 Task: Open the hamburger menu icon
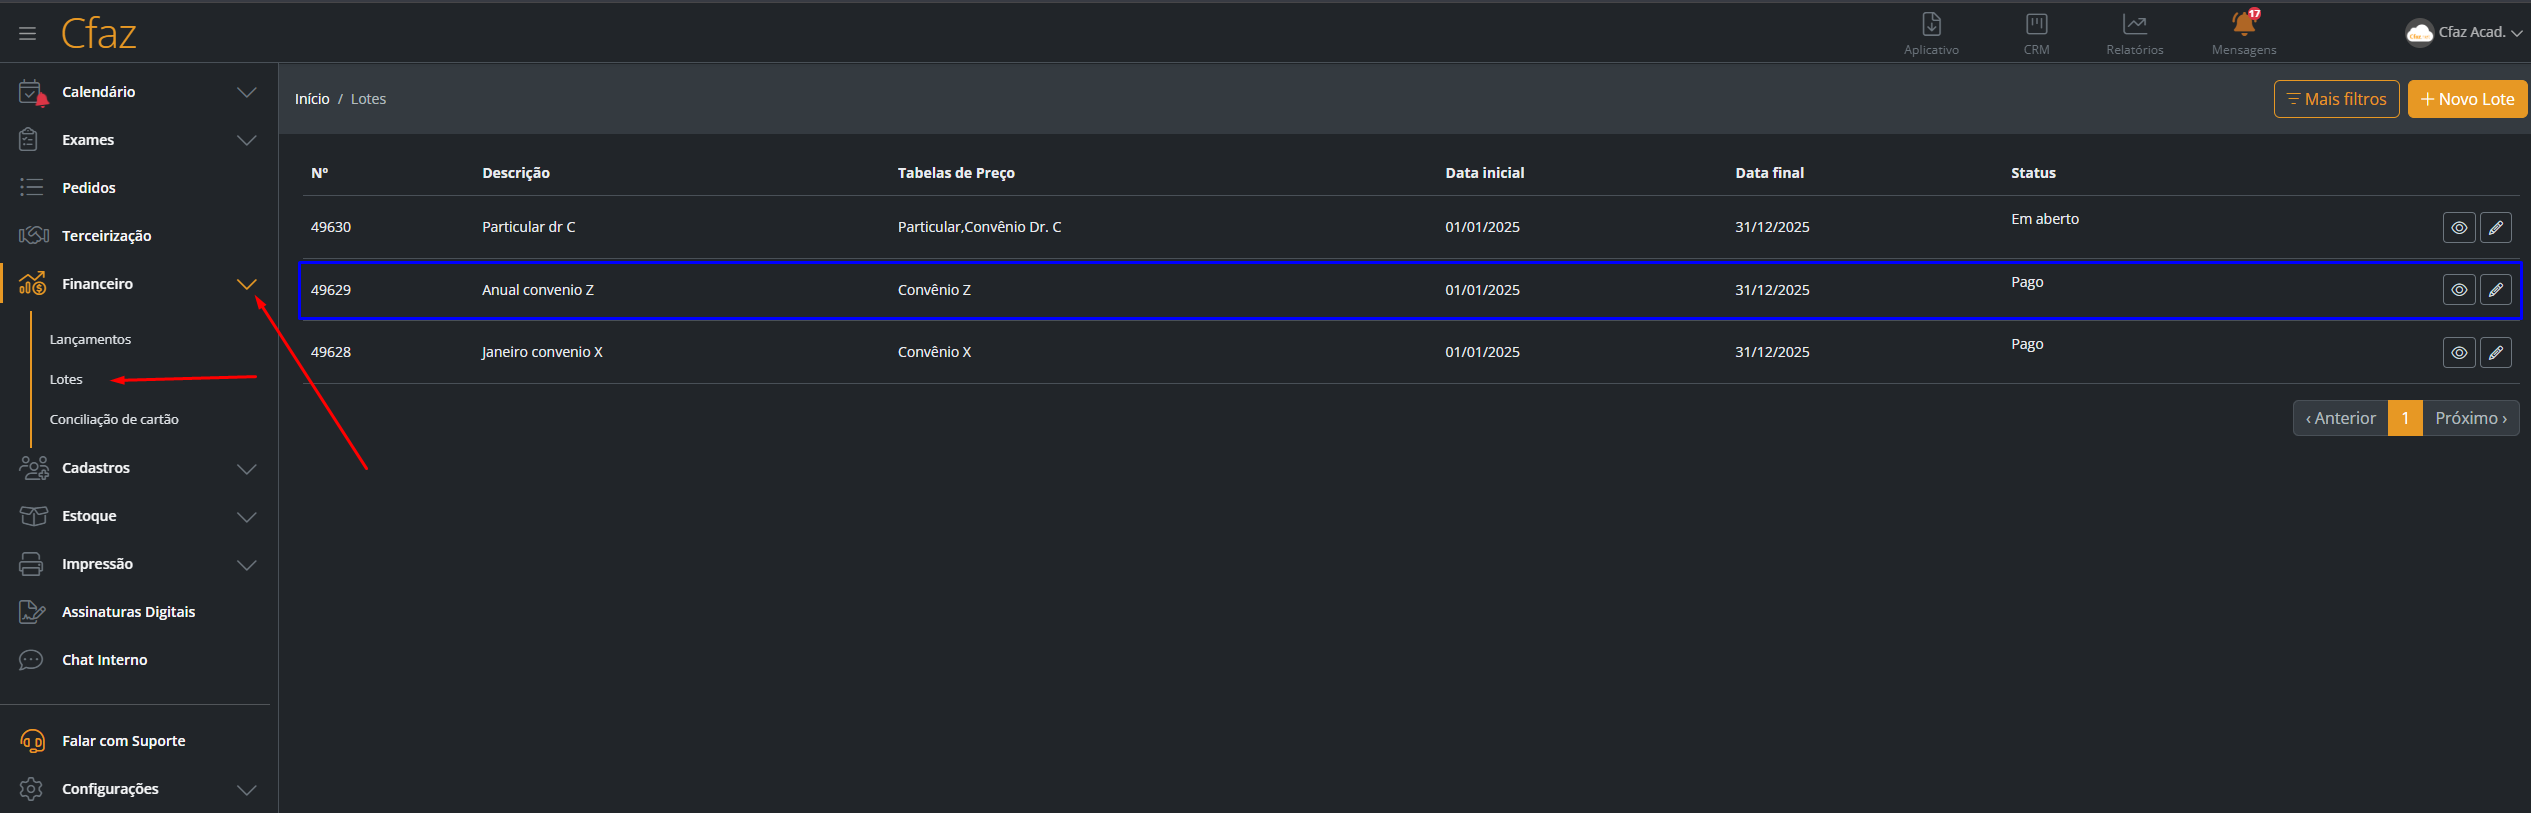[27, 34]
